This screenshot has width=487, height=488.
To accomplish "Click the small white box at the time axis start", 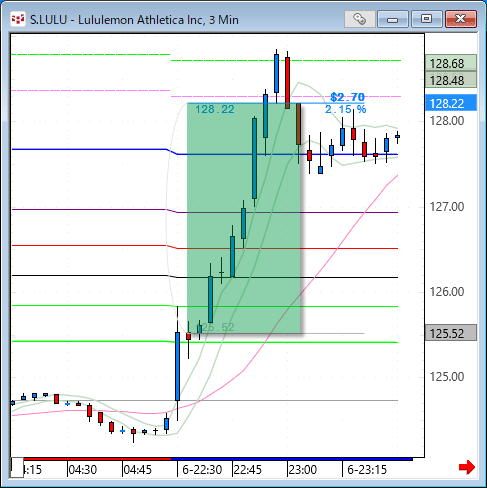I will [17, 468].
